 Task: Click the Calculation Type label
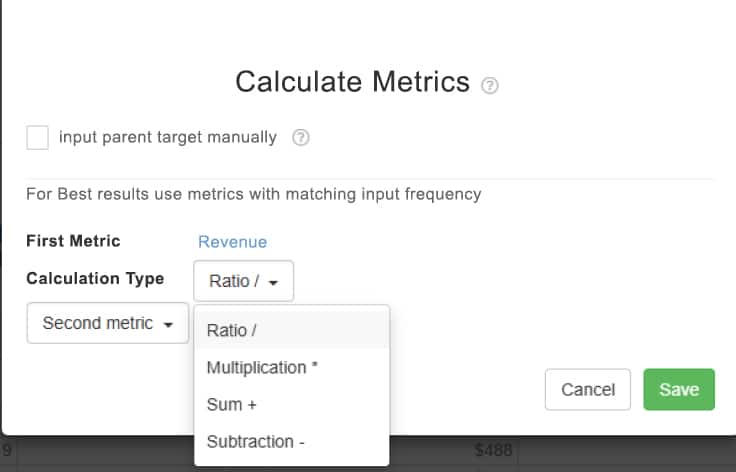(x=95, y=278)
